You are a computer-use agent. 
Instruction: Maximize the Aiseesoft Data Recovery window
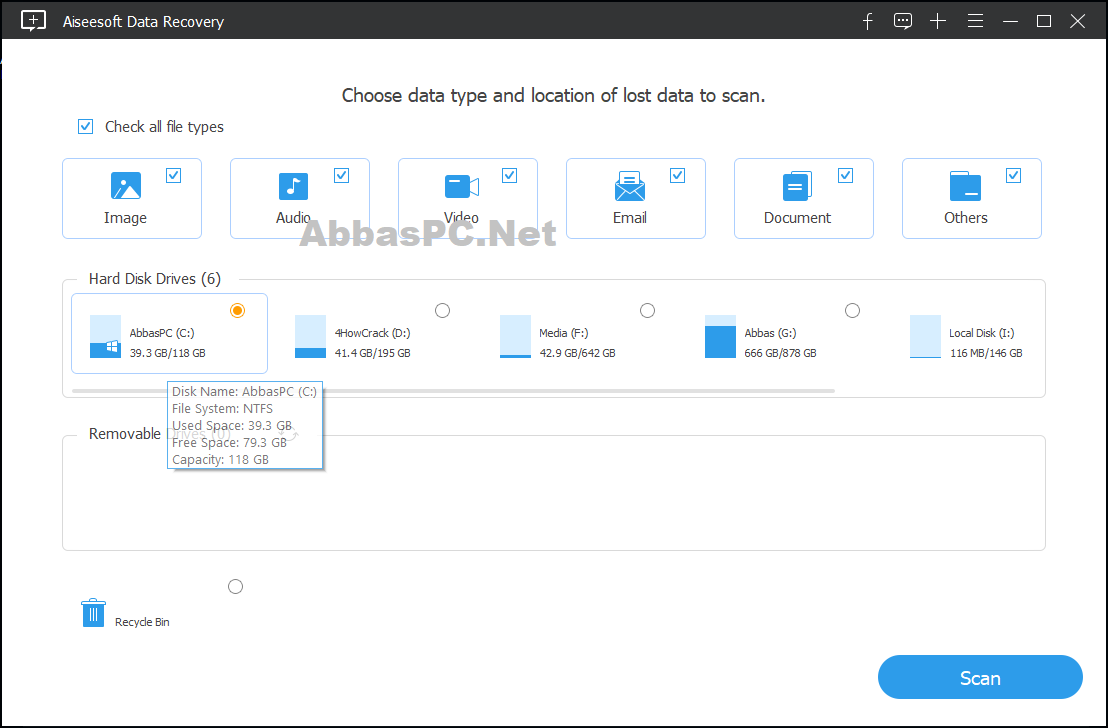point(1044,21)
